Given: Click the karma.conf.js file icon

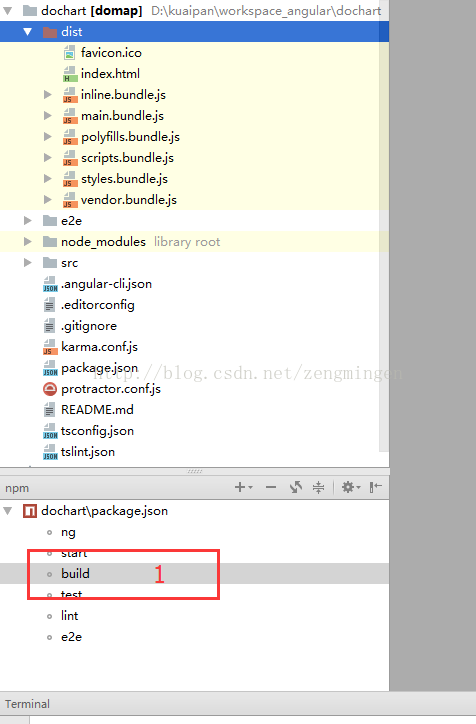Looking at the screenshot, I should pos(49,347).
